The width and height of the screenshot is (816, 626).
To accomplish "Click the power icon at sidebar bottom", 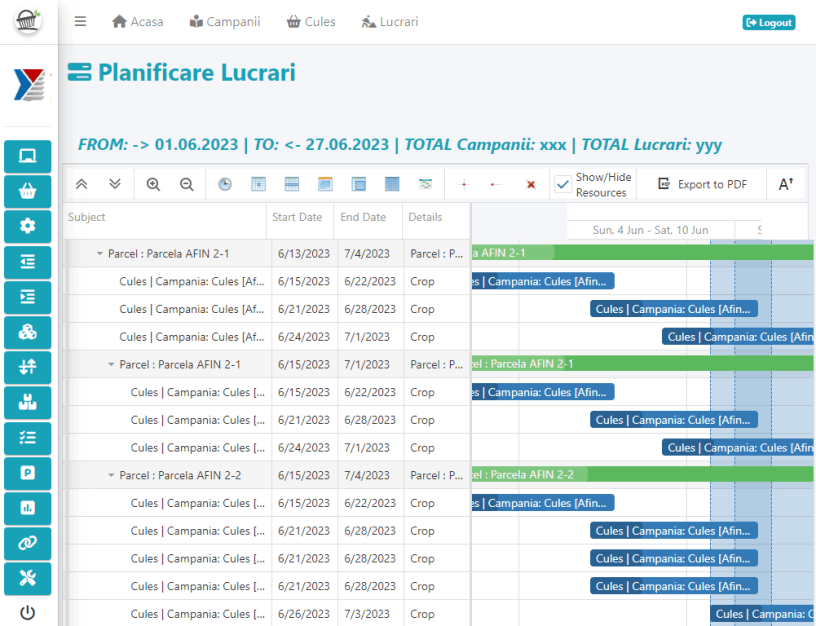I will pyautogui.click(x=28, y=612).
